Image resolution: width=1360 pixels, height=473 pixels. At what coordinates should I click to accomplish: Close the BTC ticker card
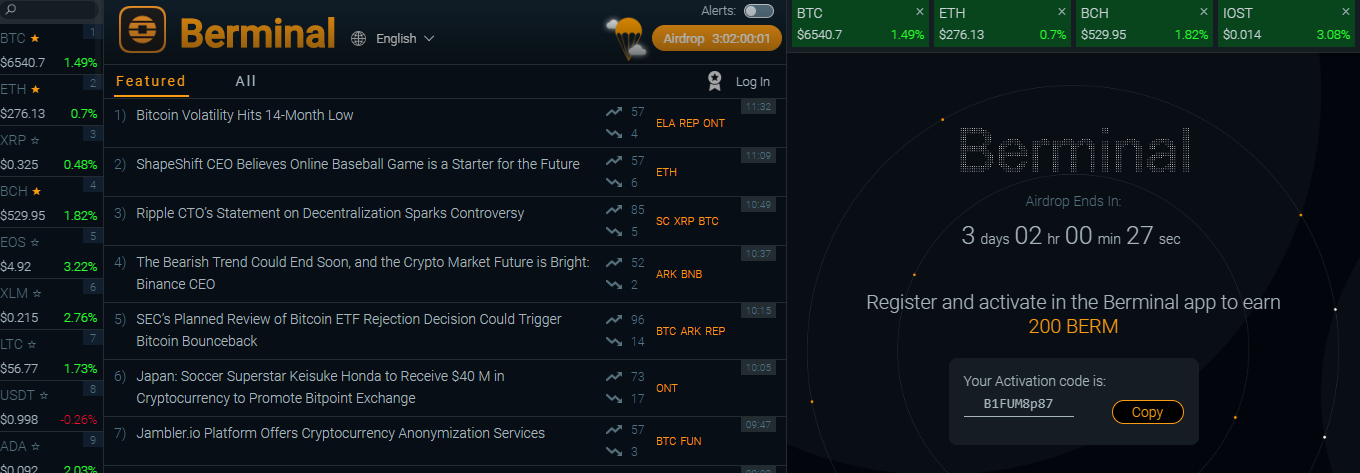[x=920, y=12]
